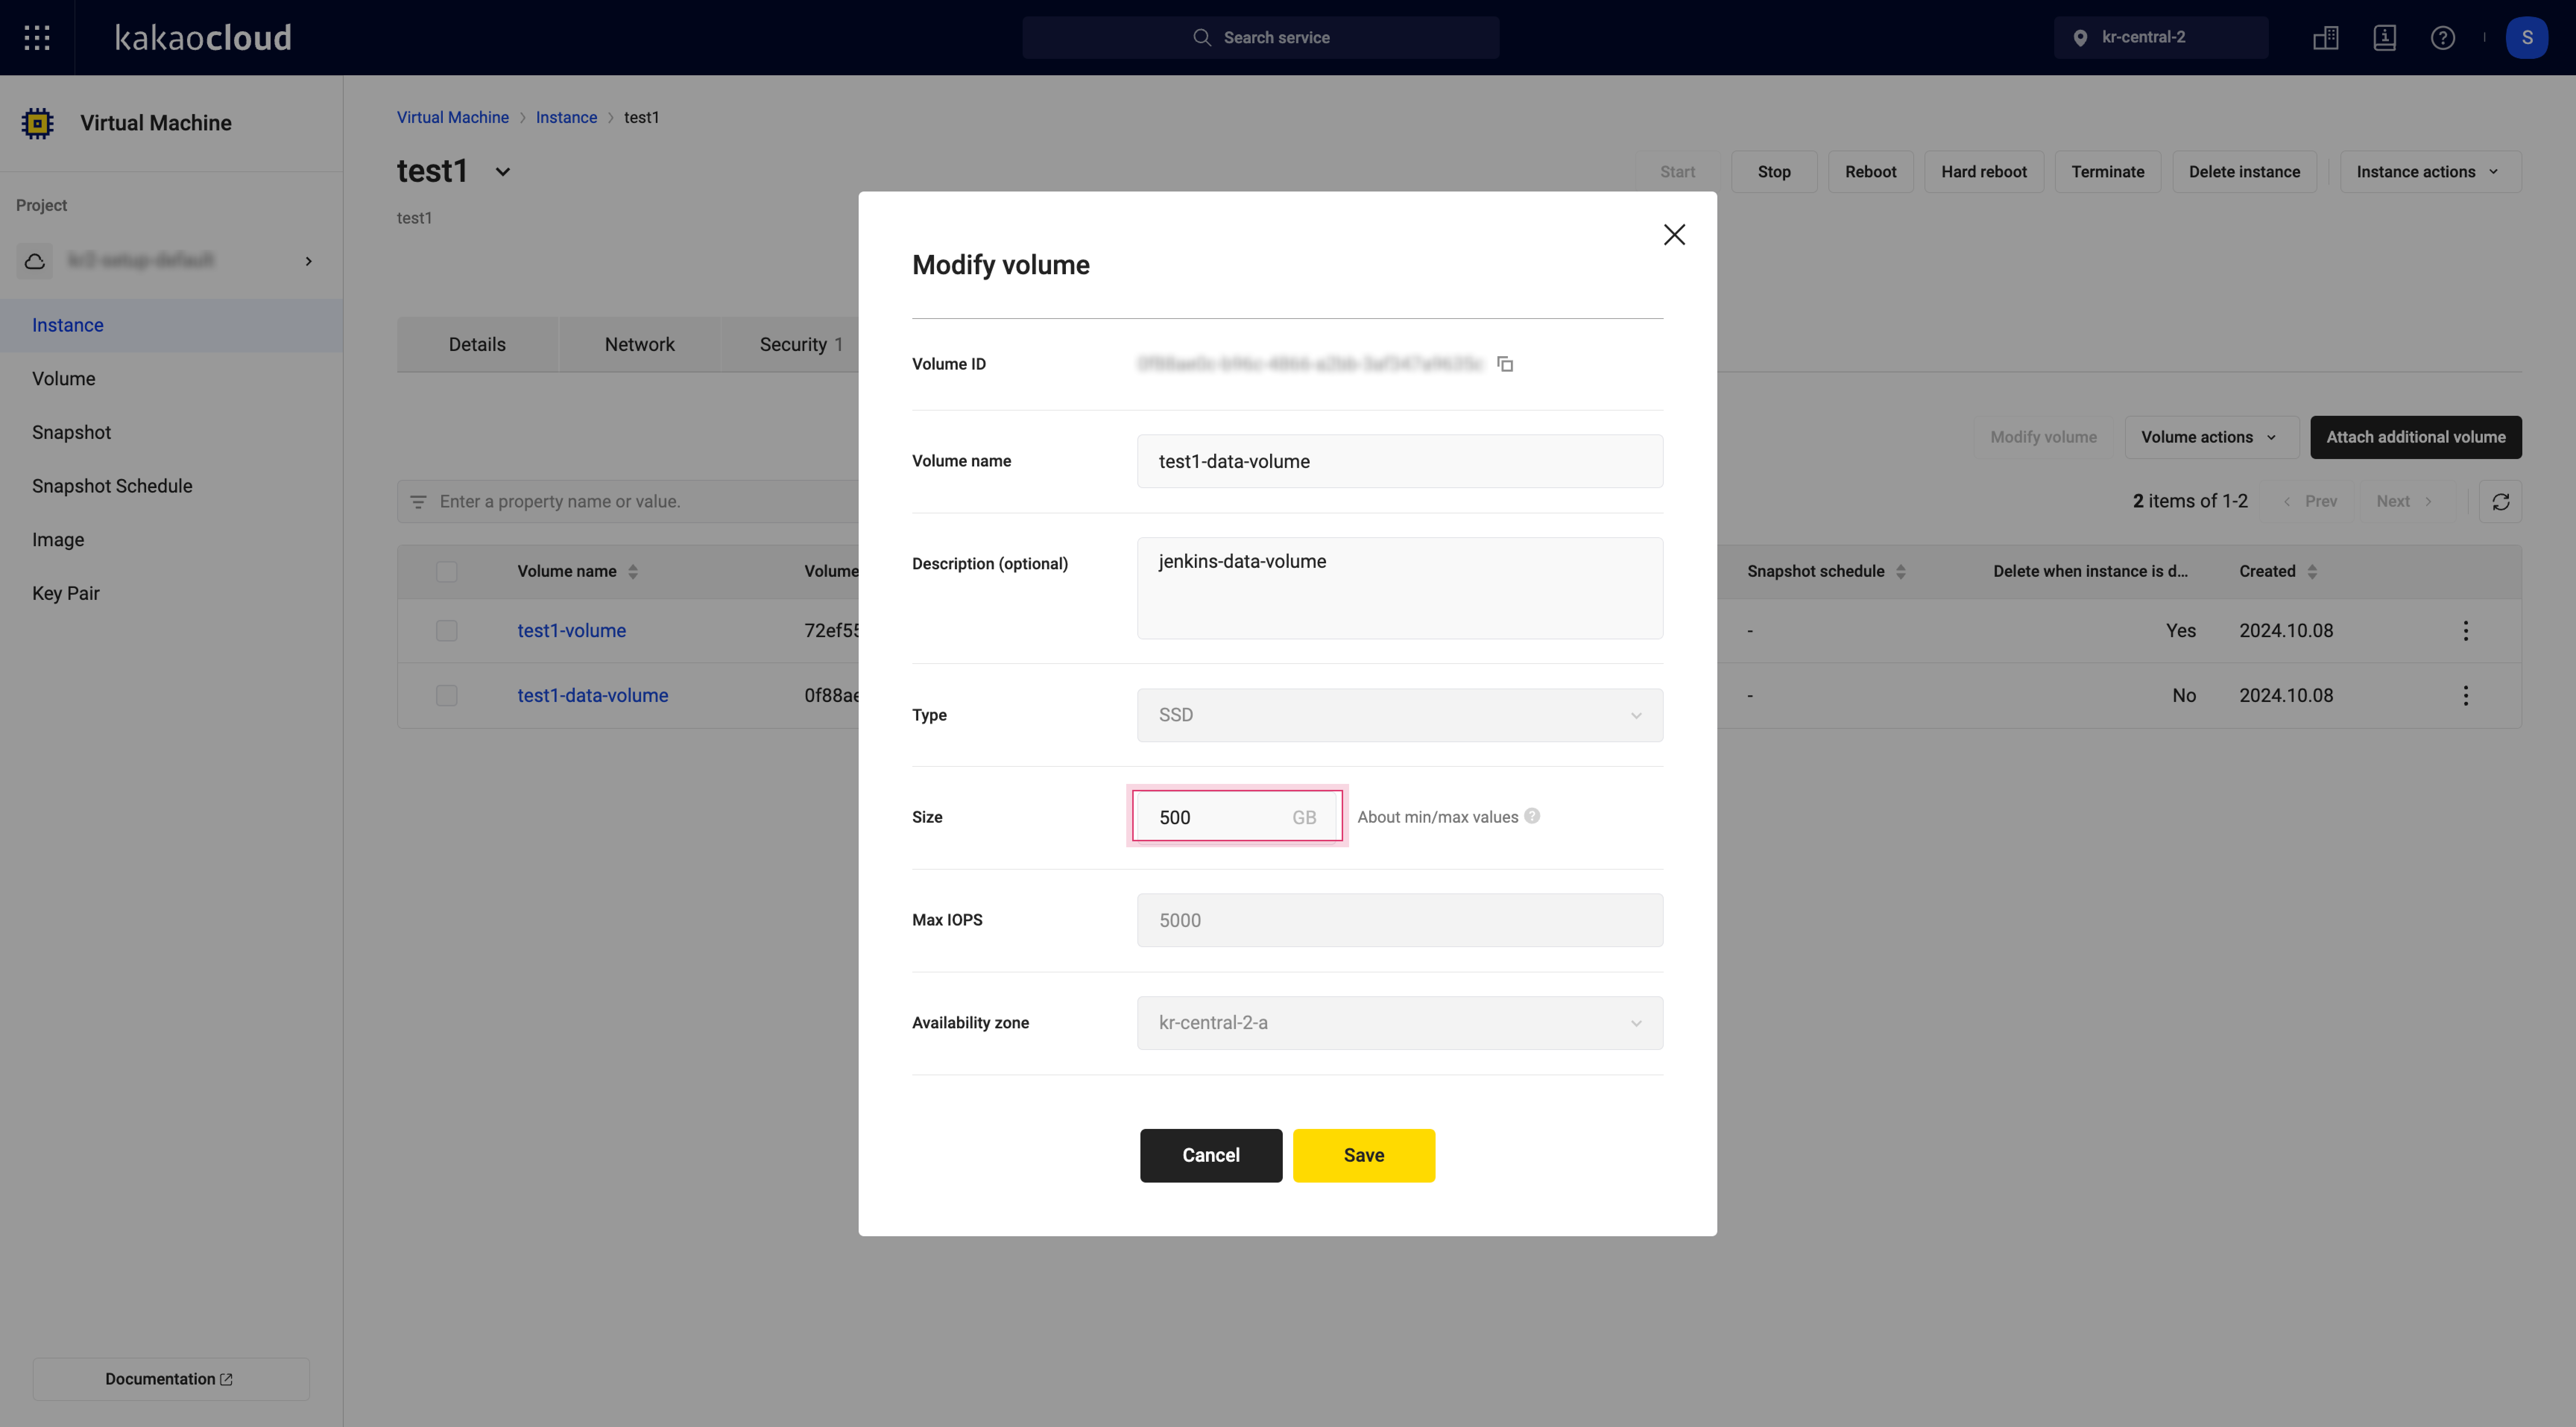The width and height of the screenshot is (2576, 1427).
Task: Switch to the Network tab
Action: (639, 345)
